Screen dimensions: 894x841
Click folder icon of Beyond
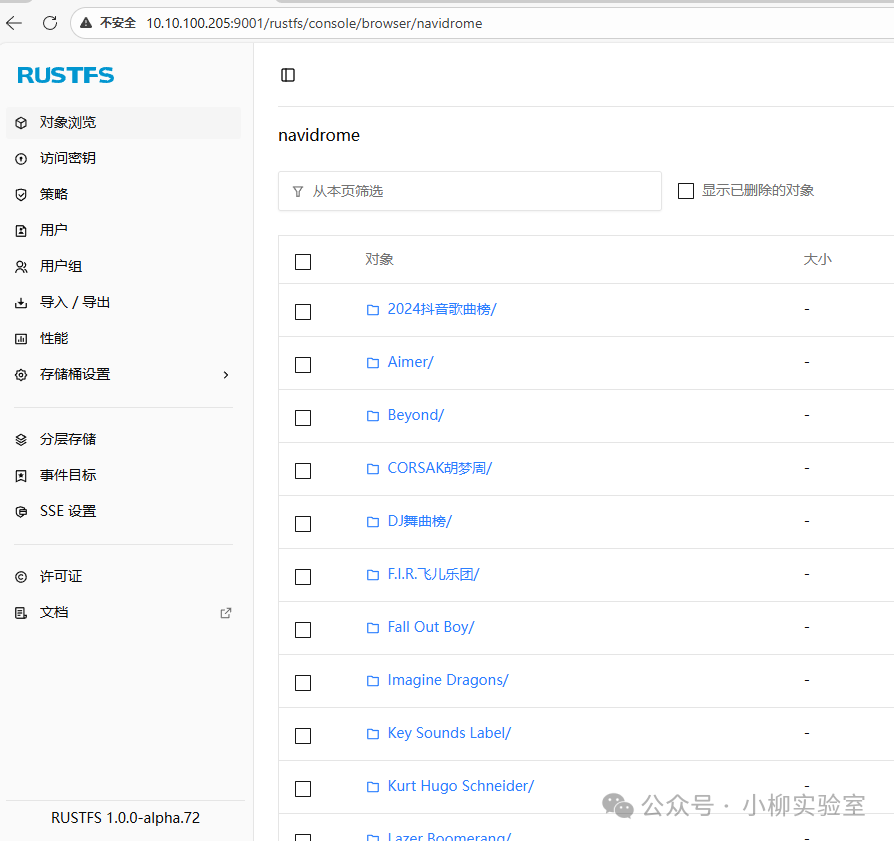[373, 416]
